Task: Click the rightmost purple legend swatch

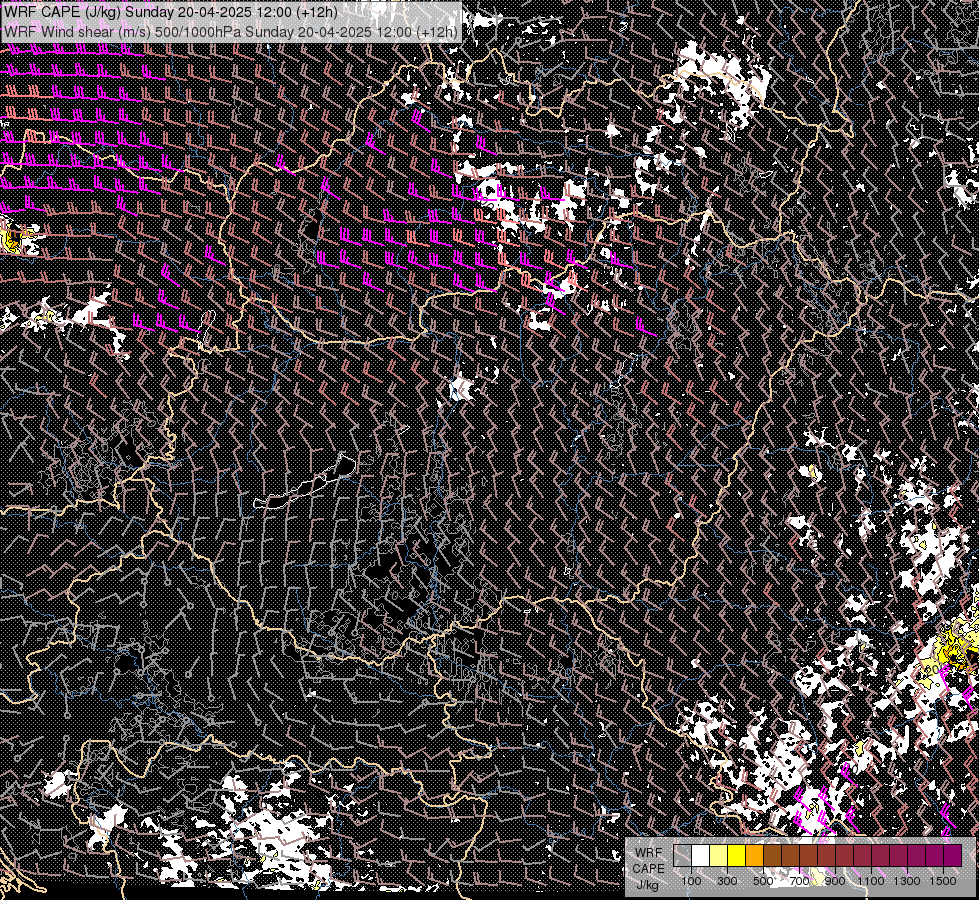Action: coord(953,856)
